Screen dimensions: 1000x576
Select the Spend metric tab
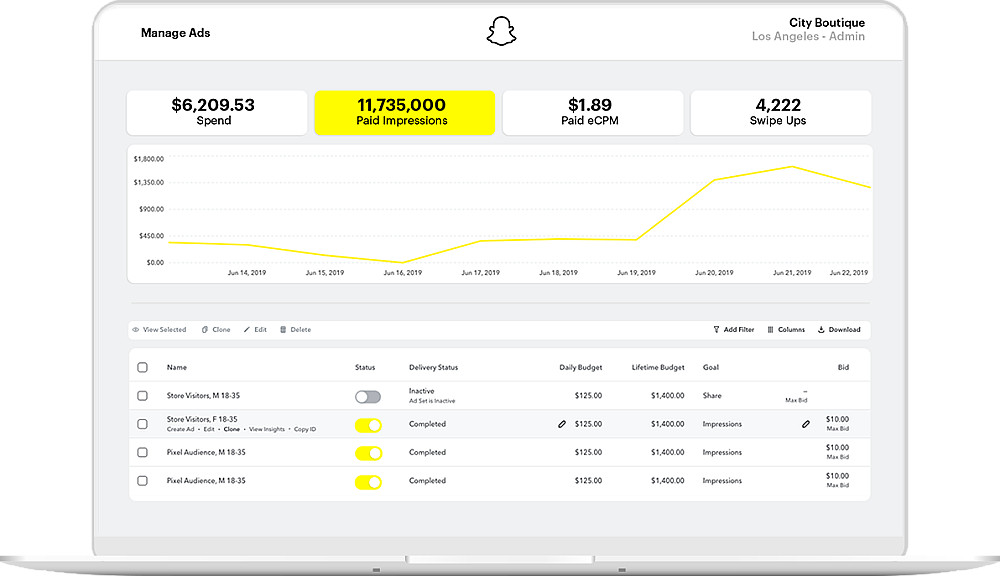point(217,112)
